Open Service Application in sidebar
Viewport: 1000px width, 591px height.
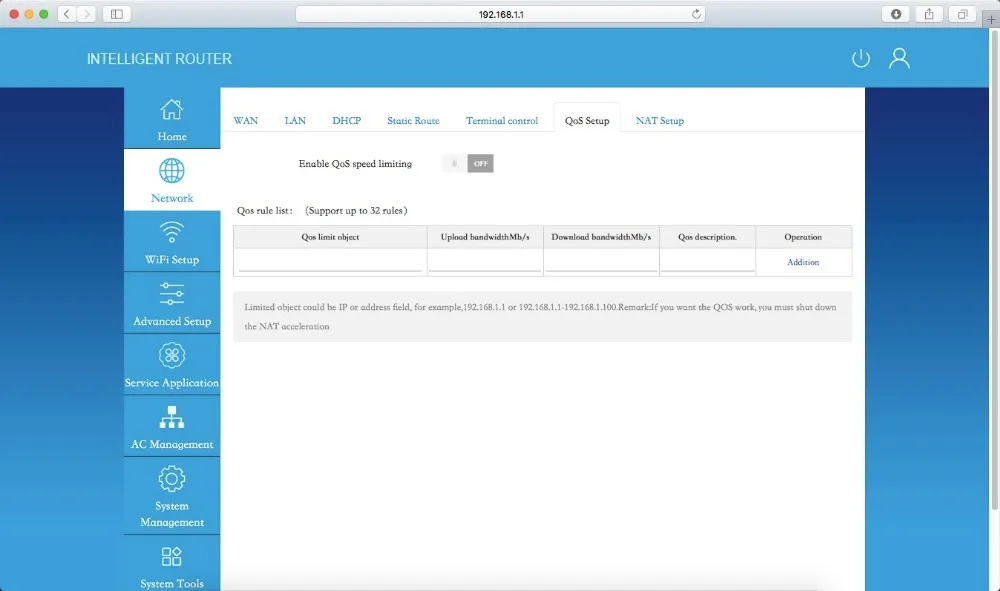tap(172, 365)
